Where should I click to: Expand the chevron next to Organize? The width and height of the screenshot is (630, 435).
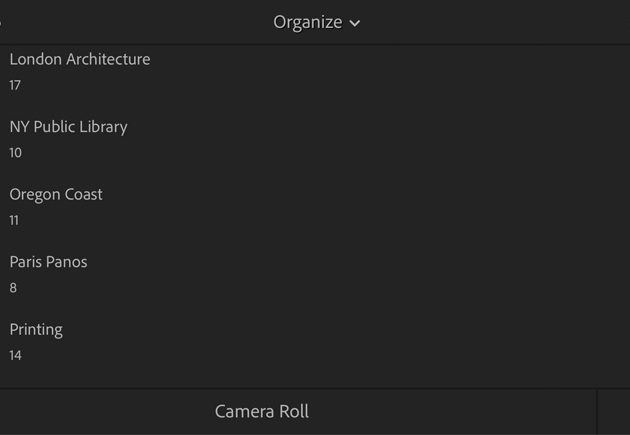(355, 23)
